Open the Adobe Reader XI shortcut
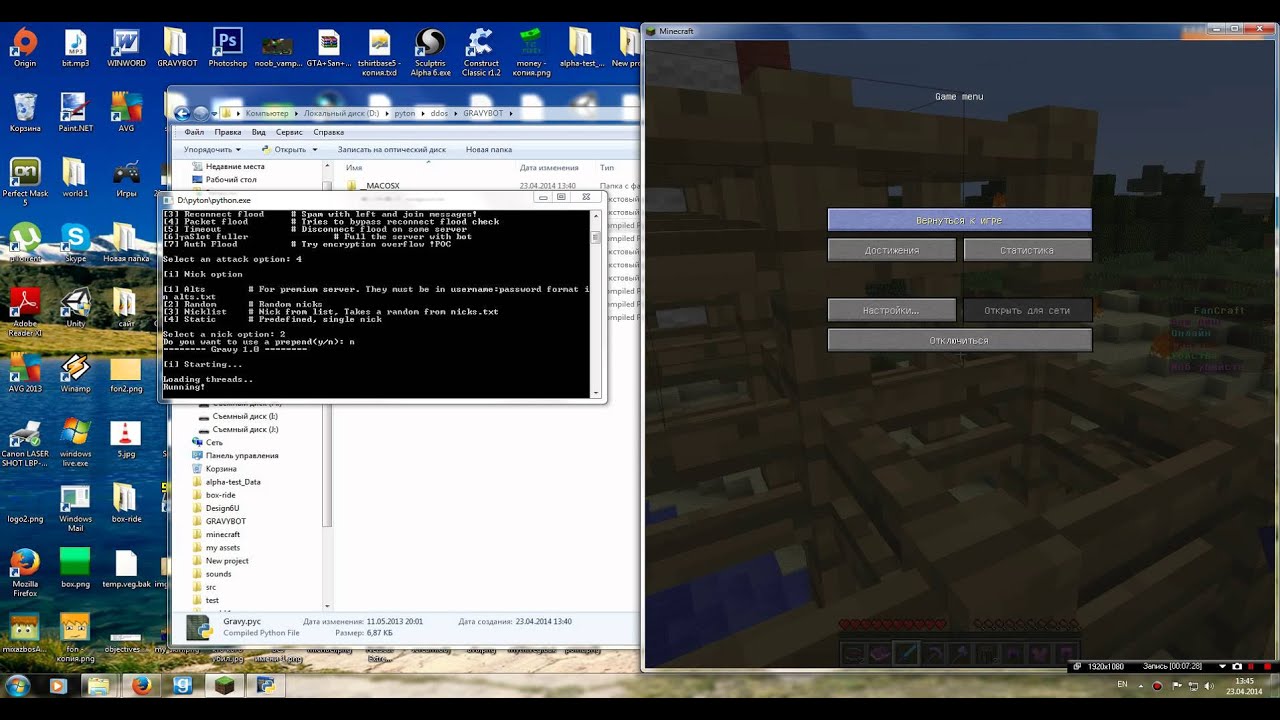 (25, 312)
